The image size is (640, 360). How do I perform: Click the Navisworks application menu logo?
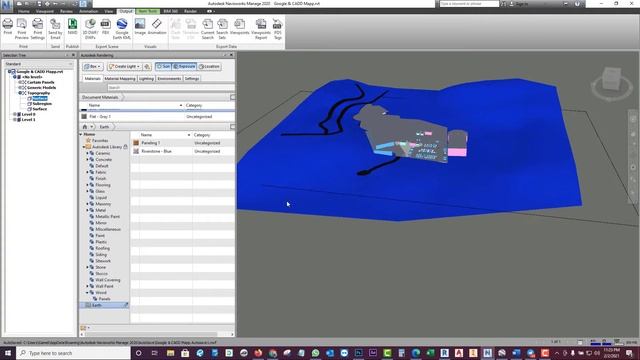7,5
